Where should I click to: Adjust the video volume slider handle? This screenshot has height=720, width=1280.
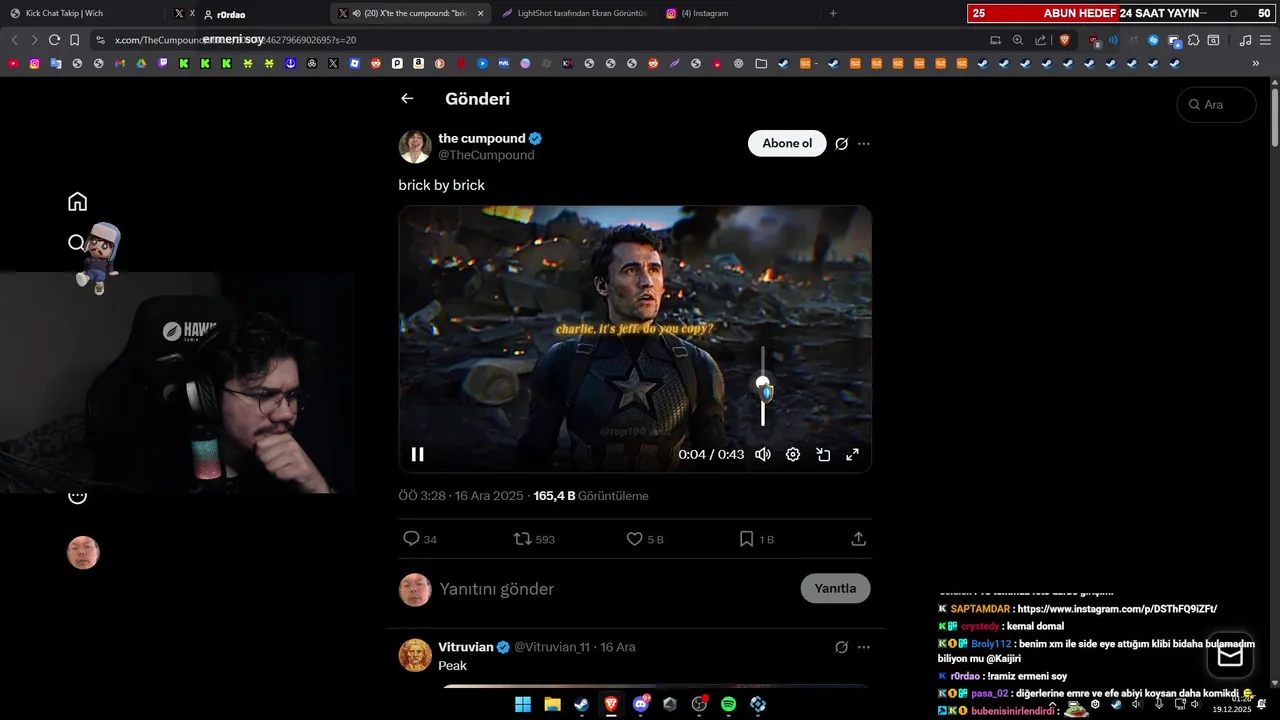click(763, 383)
